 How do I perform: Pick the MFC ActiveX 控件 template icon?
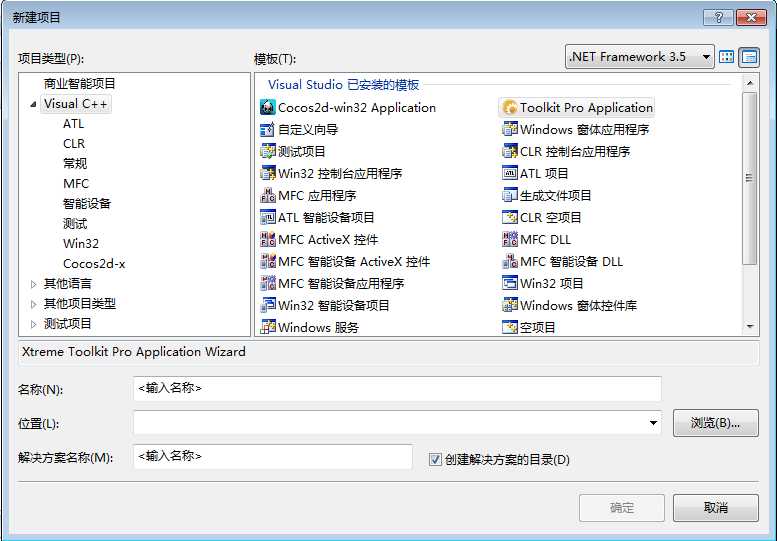[x=268, y=240]
